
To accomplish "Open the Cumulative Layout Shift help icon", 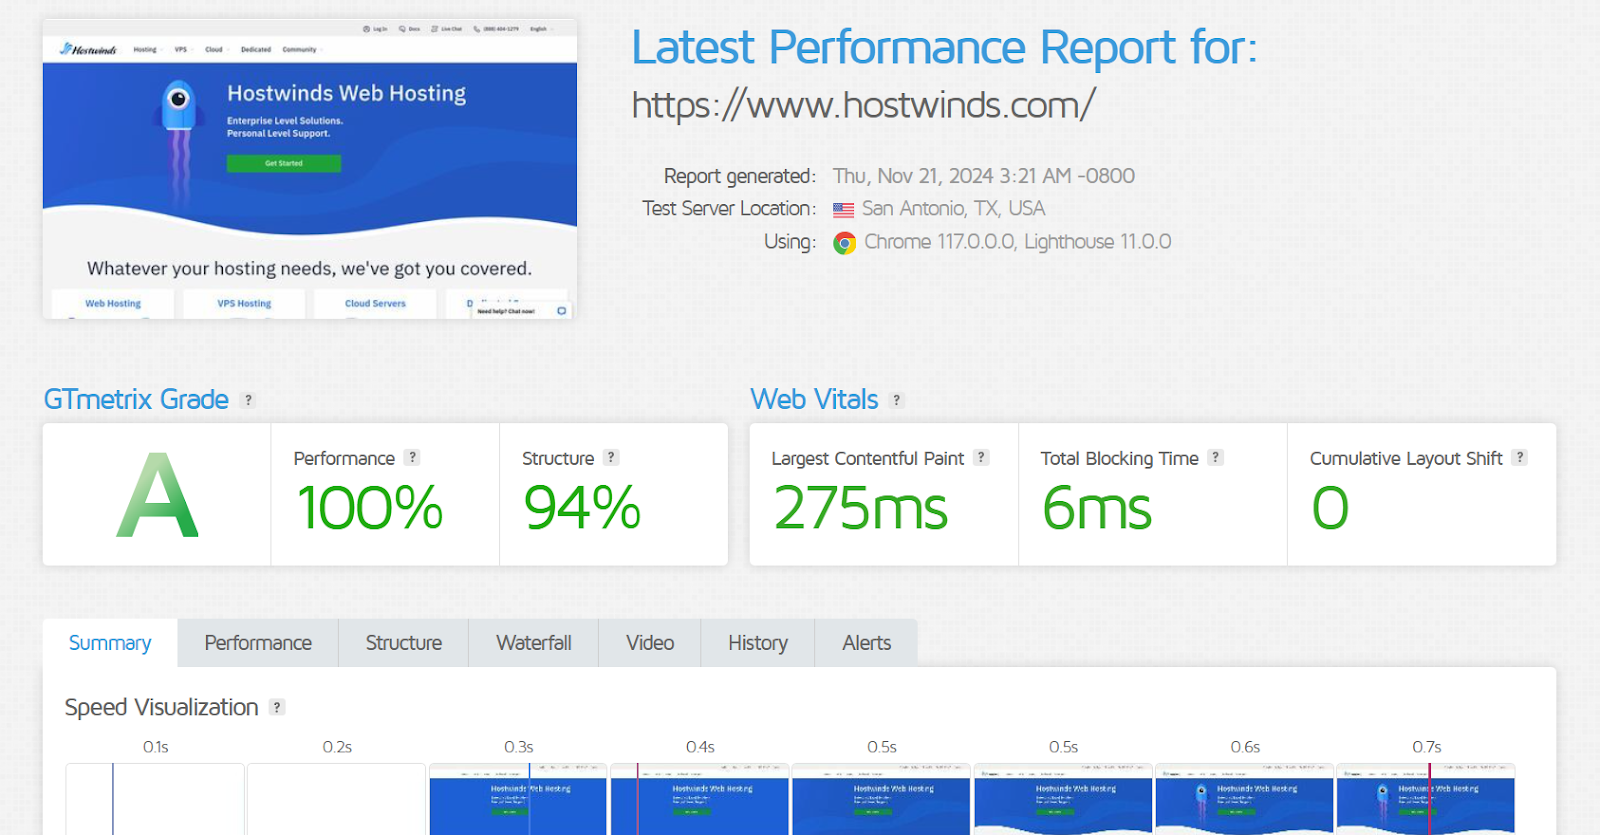I will (1519, 457).
